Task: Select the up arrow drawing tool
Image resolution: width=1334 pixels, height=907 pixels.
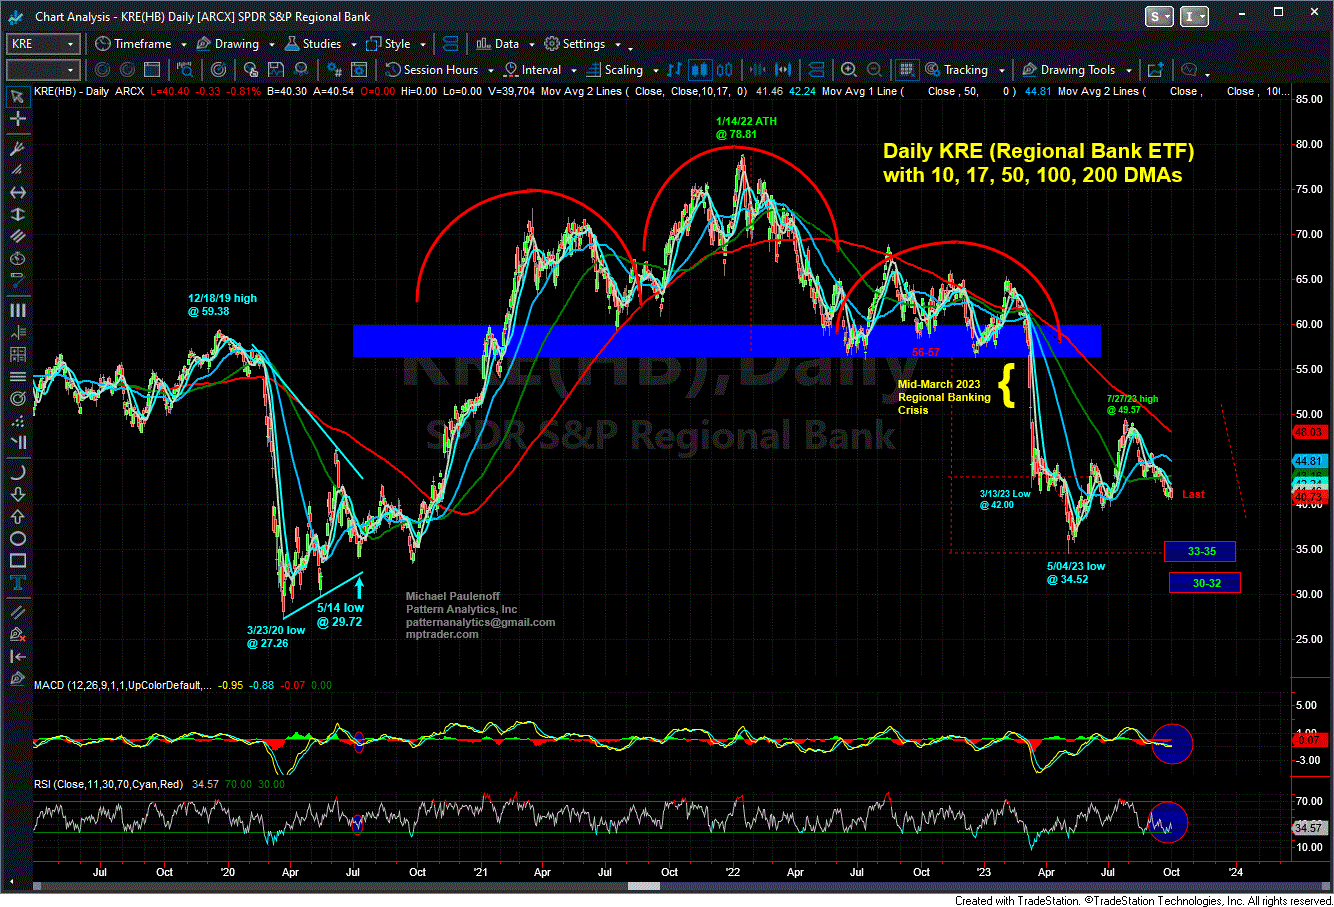Action: (17, 516)
